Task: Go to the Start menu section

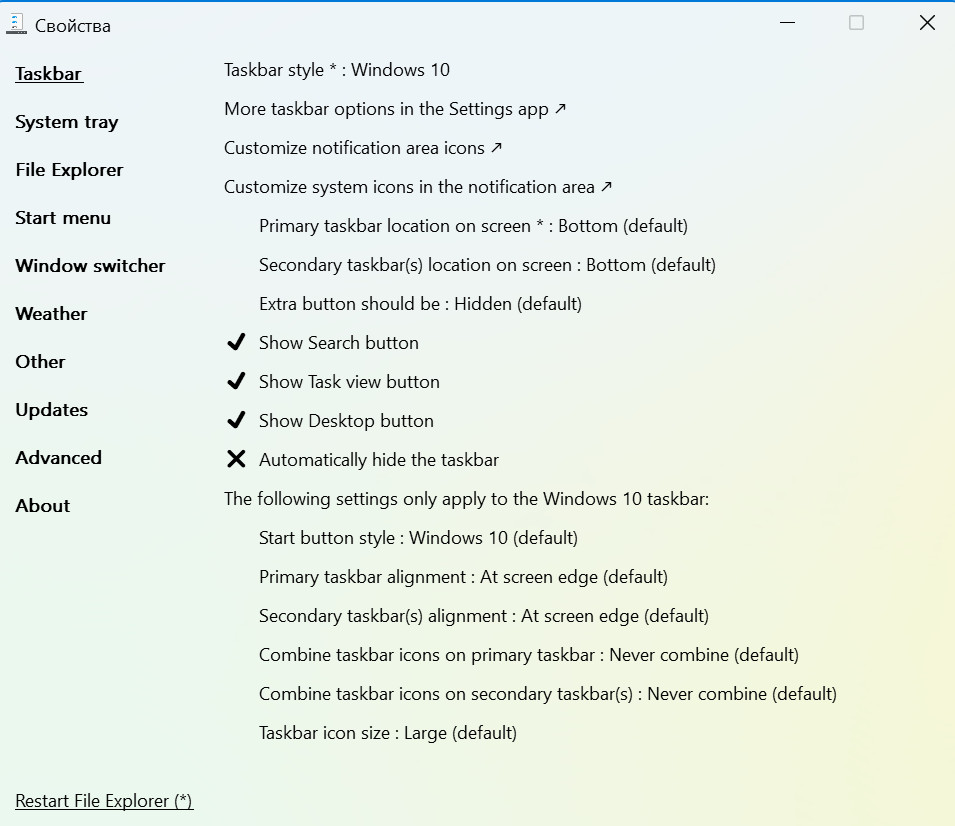Action: (x=63, y=218)
